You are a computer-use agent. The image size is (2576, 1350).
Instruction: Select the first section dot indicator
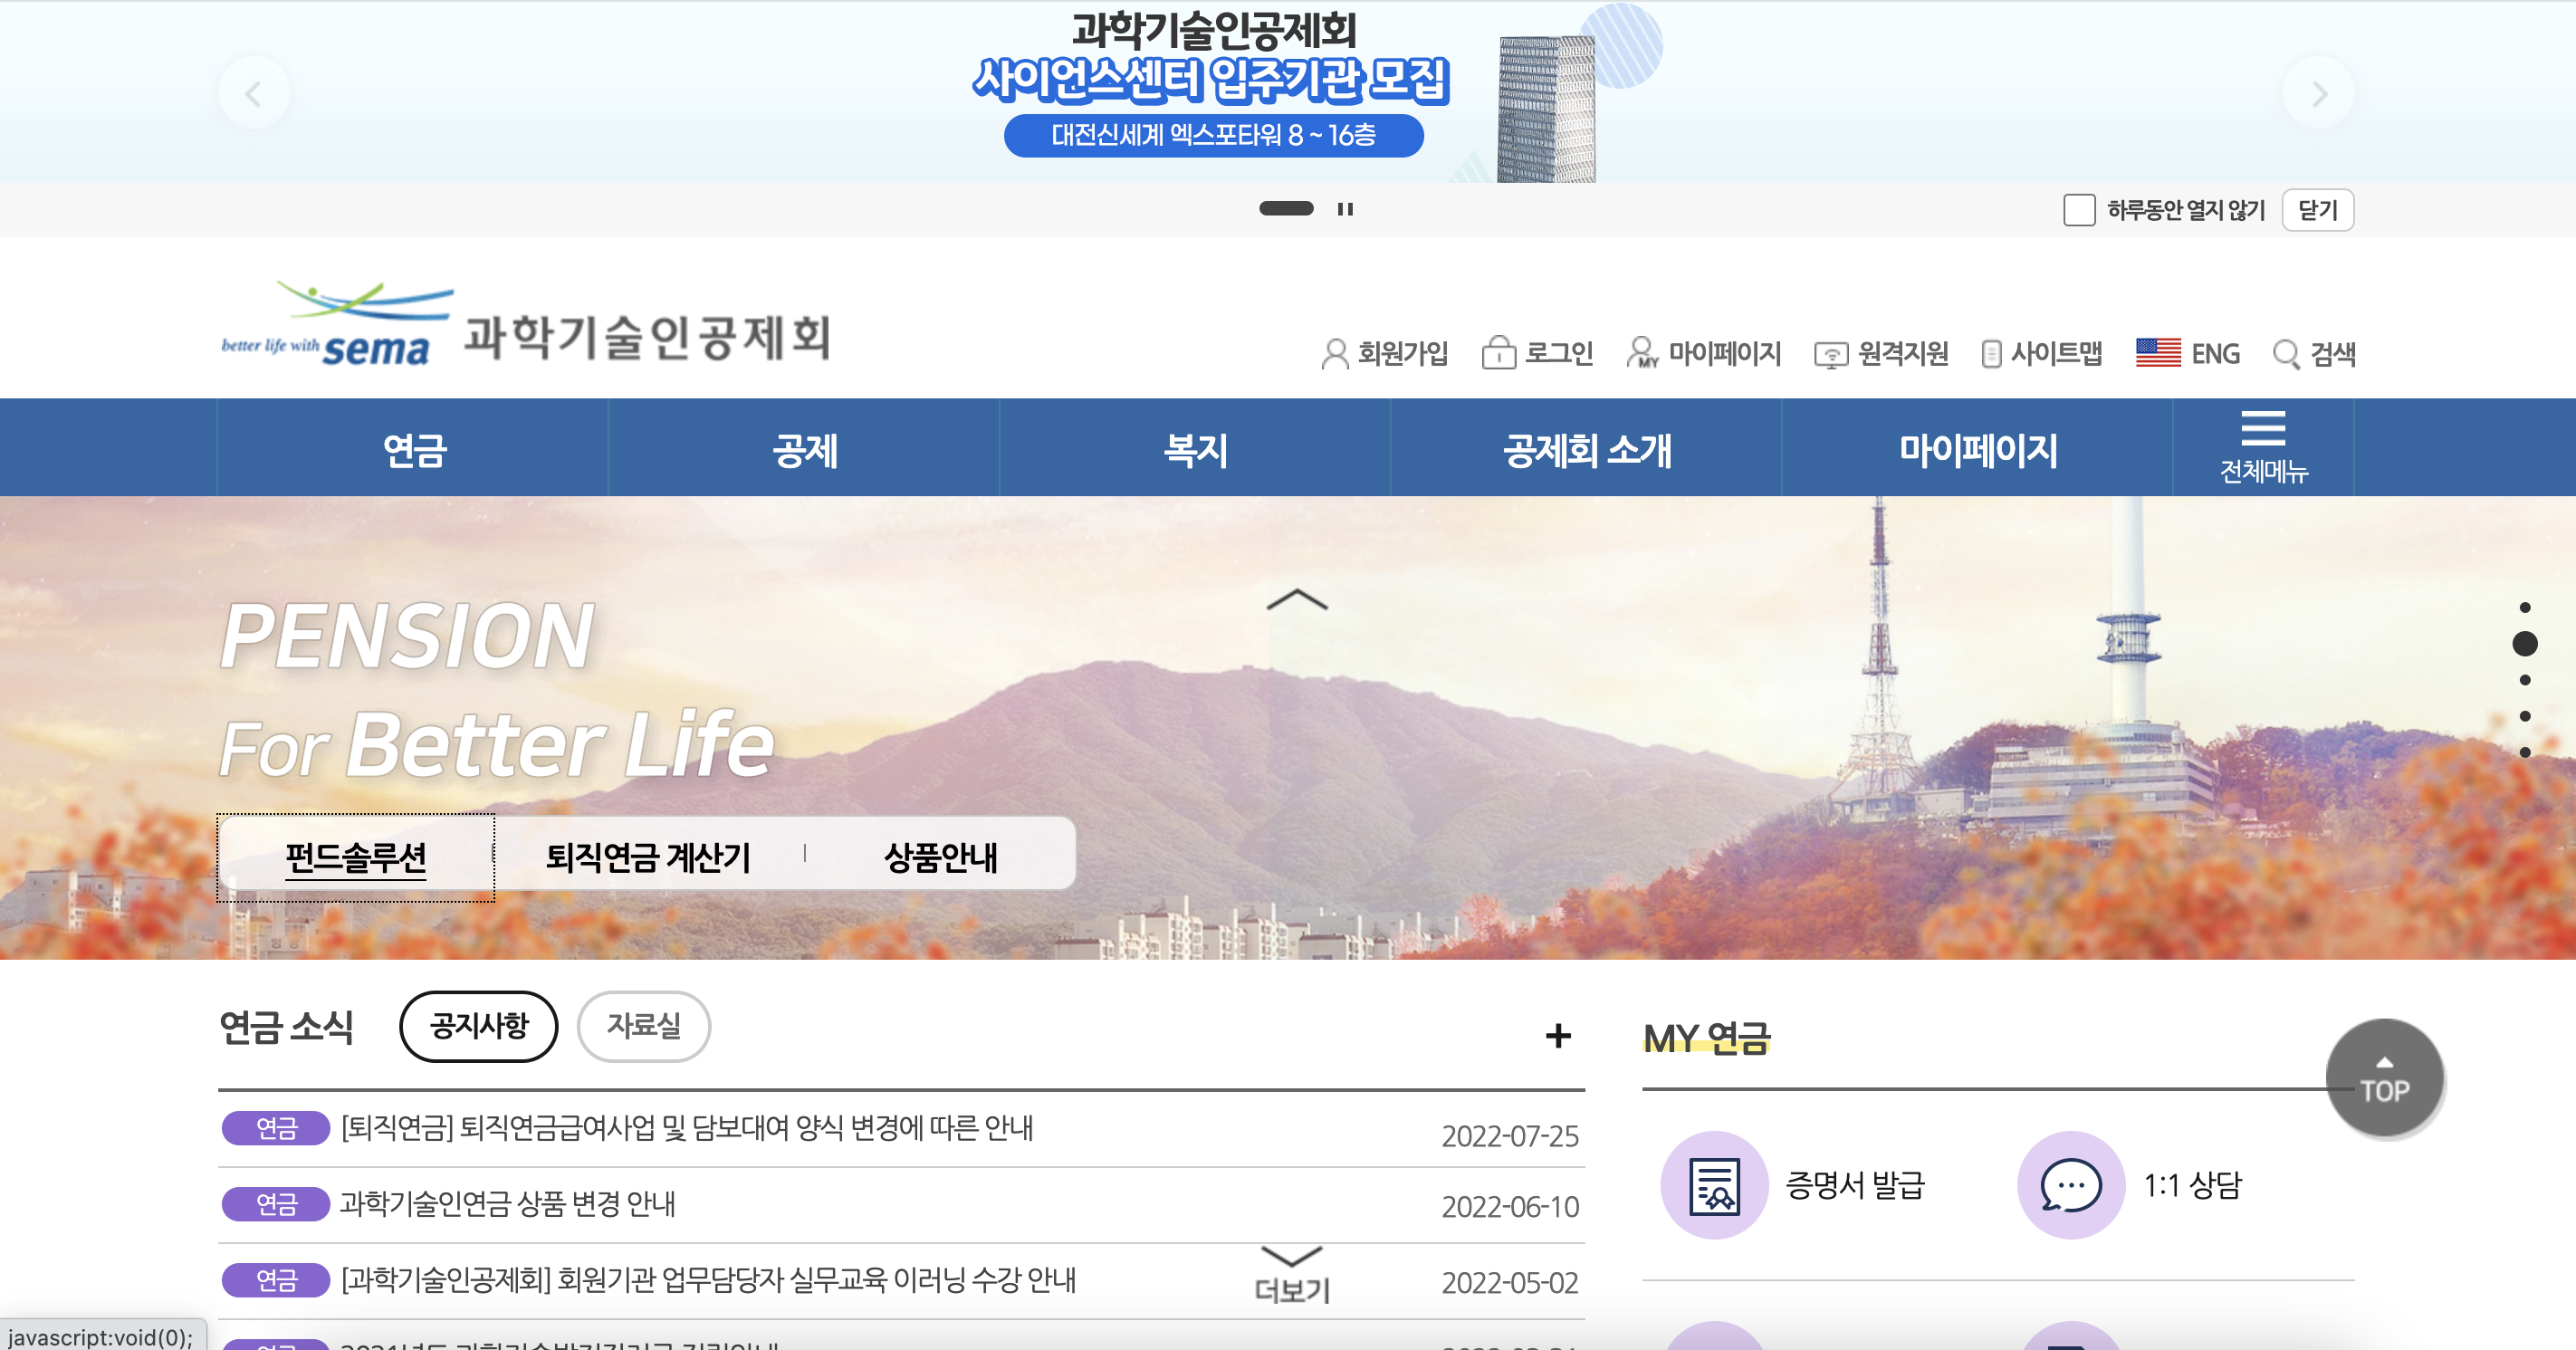click(2525, 607)
